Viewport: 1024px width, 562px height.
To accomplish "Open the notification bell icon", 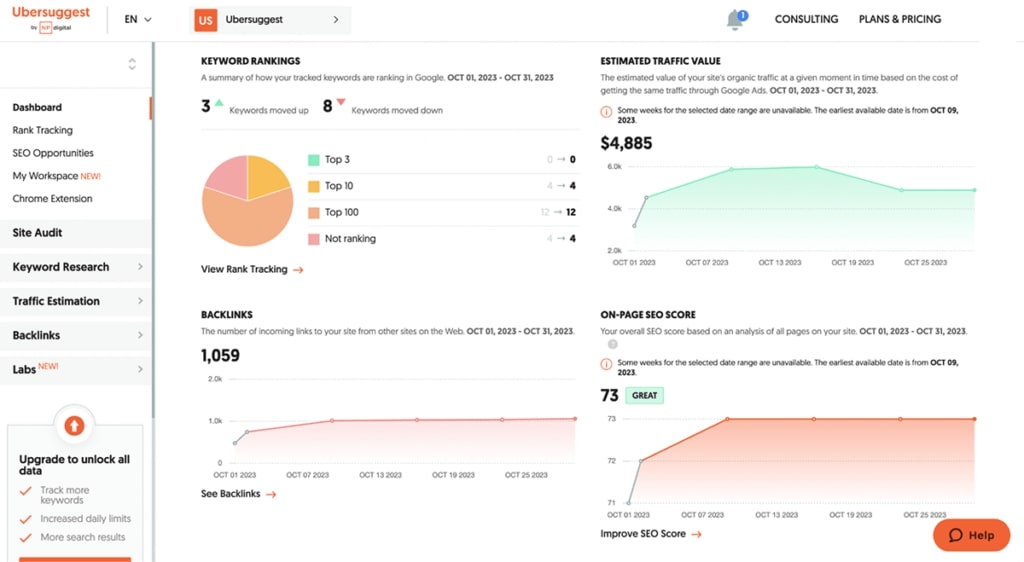I will (736, 20).
